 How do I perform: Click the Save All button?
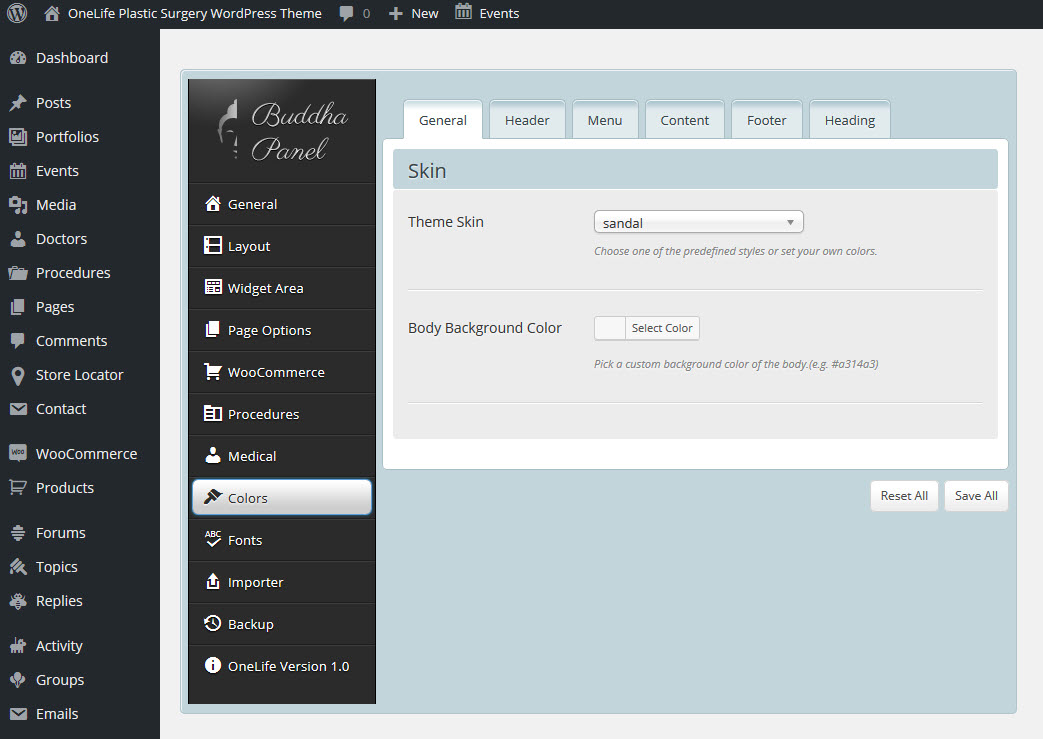pos(975,496)
